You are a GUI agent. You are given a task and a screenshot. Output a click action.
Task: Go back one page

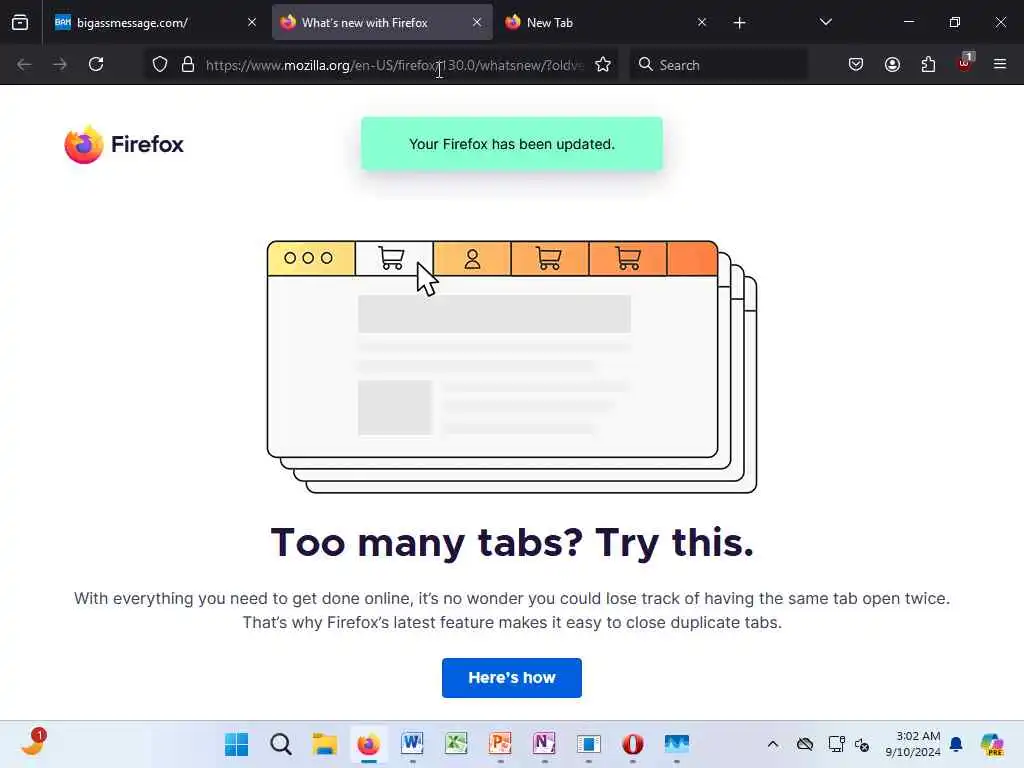click(24, 64)
